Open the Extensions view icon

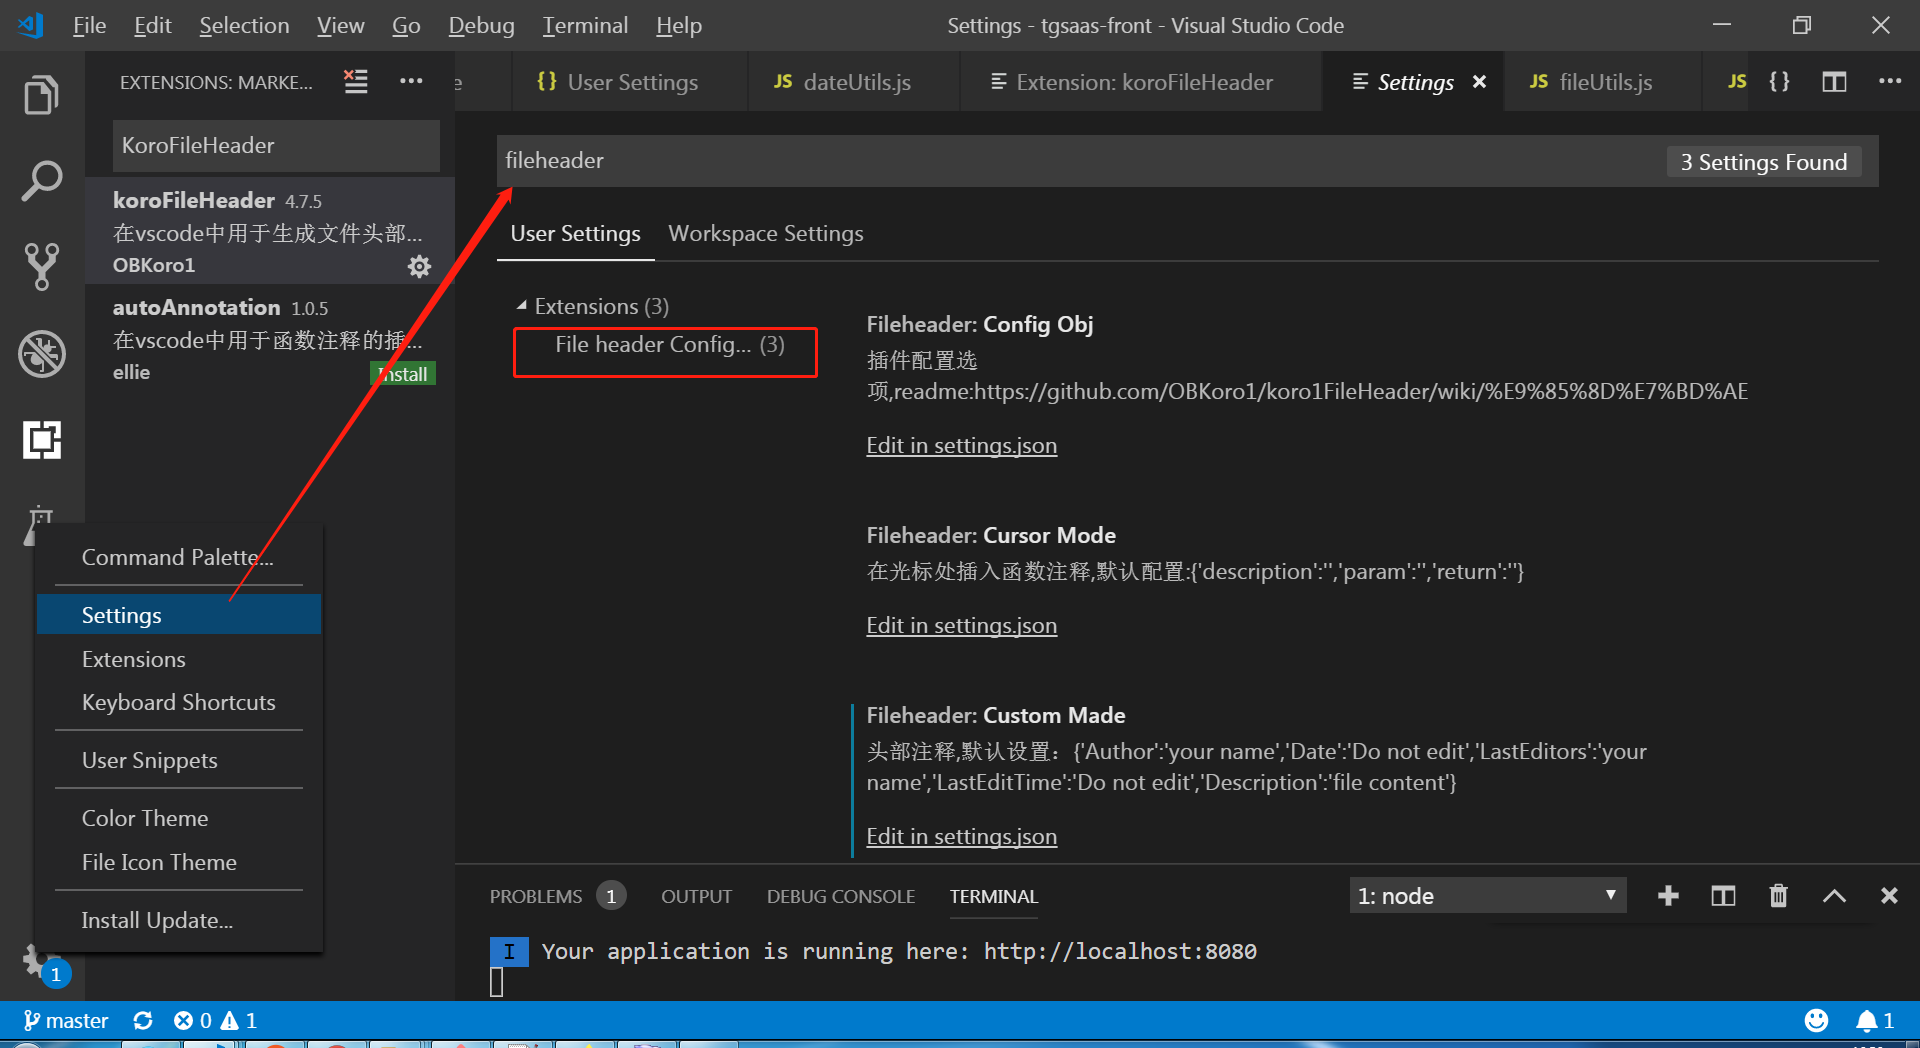pyautogui.click(x=41, y=439)
